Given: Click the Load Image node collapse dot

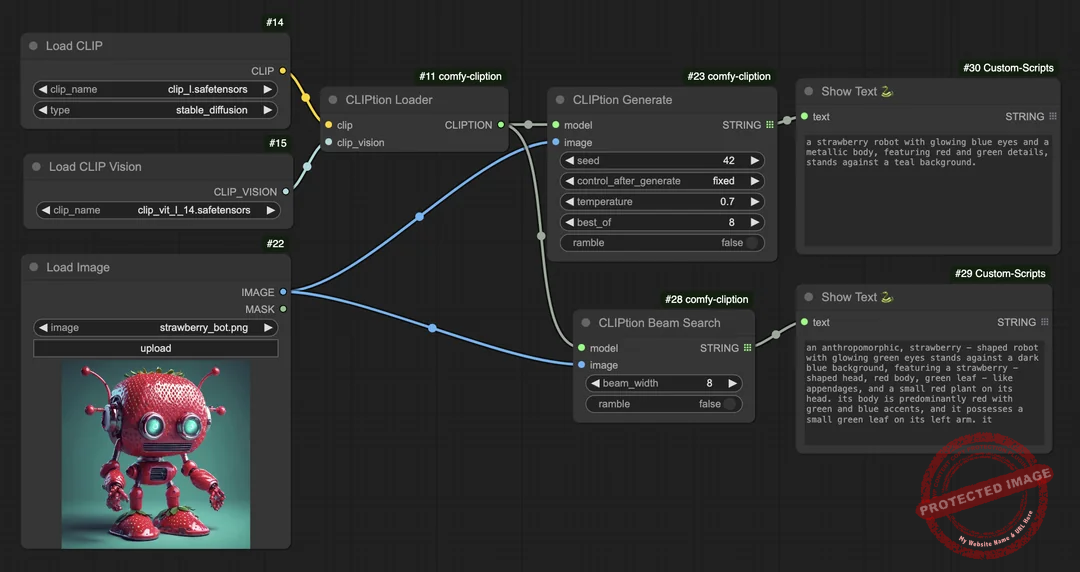Looking at the screenshot, I should pyautogui.click(x=34, y=268).
